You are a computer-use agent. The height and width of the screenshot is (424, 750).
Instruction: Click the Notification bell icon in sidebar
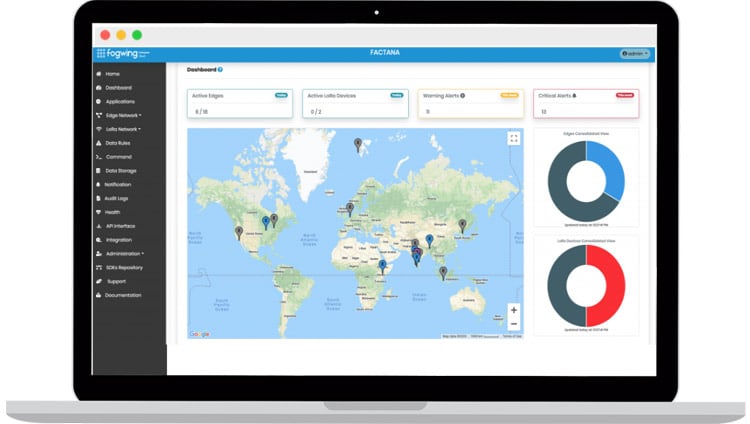point(98,184)
